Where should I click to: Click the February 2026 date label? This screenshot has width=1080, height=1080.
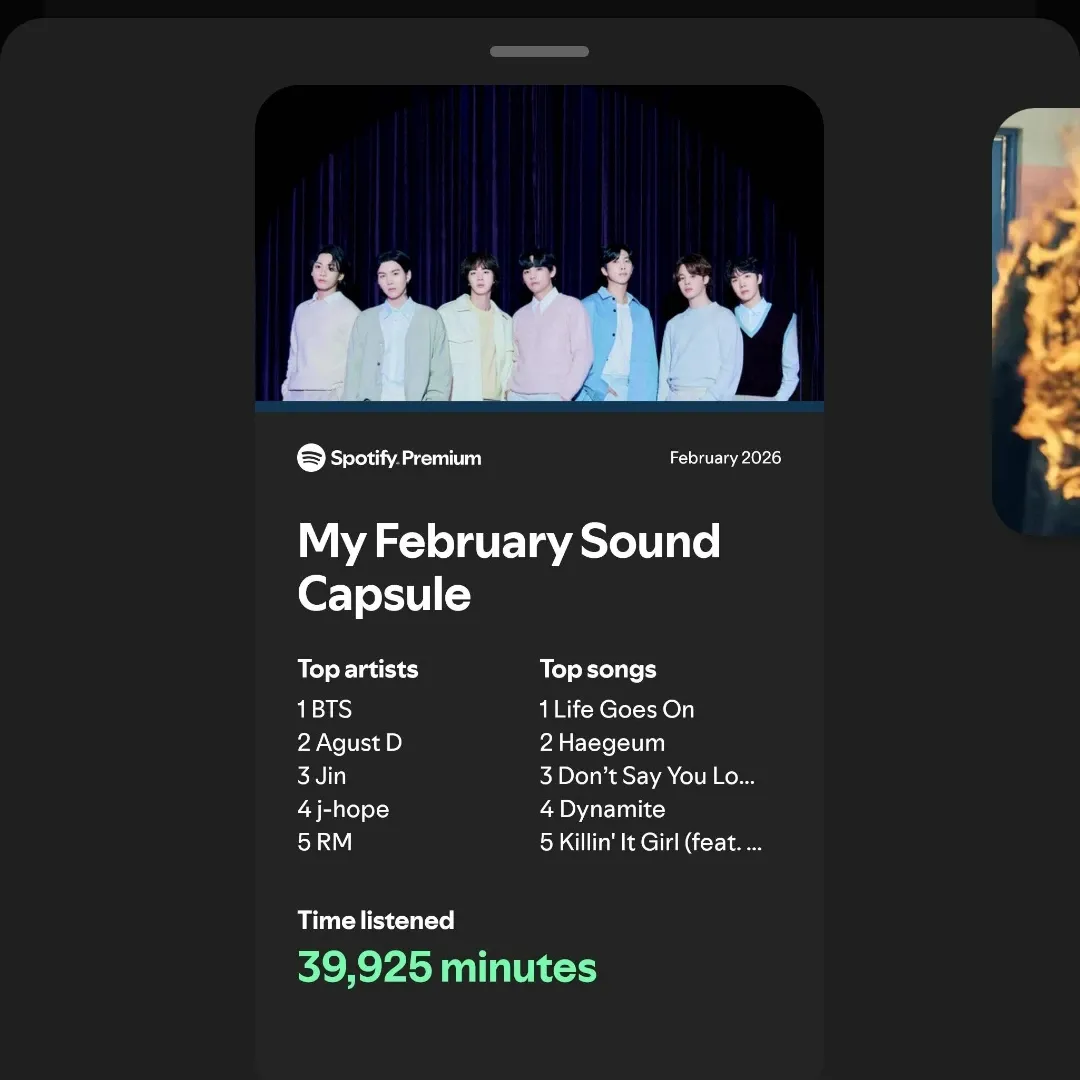[x=725, y=458]
